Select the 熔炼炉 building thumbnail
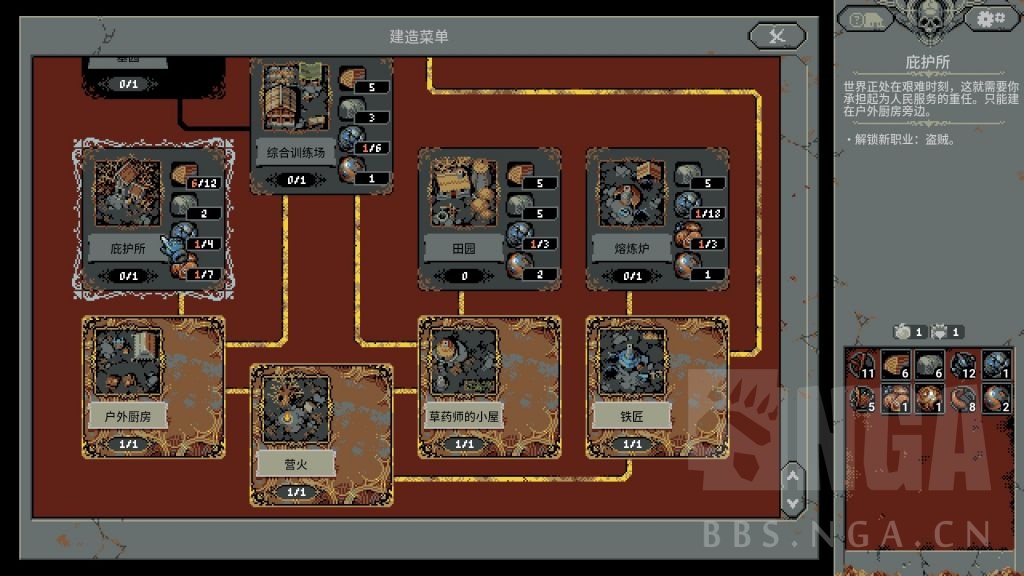1024x576 pixels. point(632,193)
